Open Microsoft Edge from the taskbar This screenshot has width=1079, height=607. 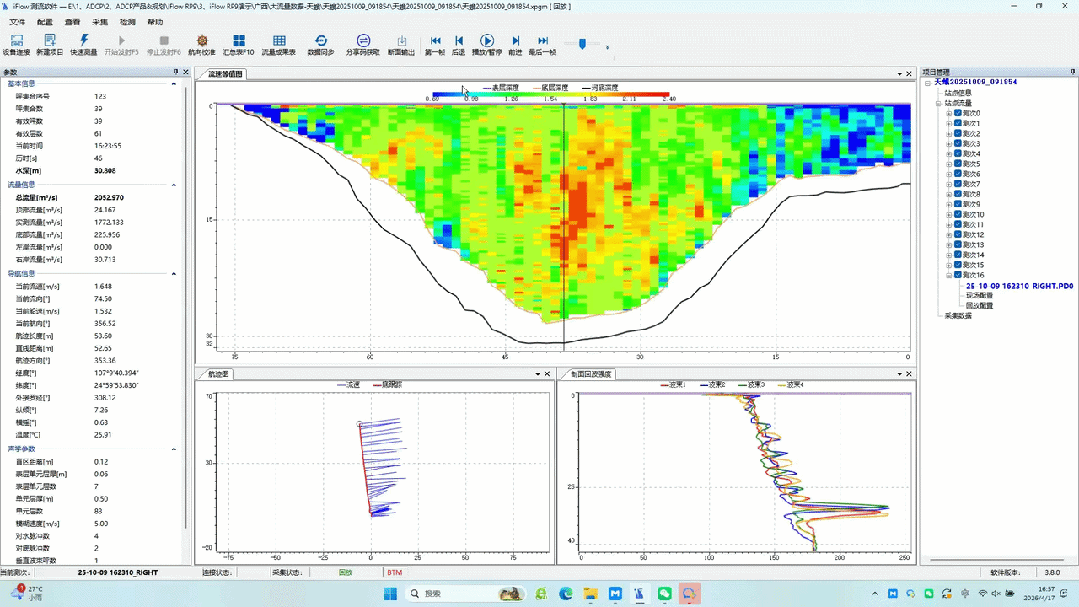point(566,593)
